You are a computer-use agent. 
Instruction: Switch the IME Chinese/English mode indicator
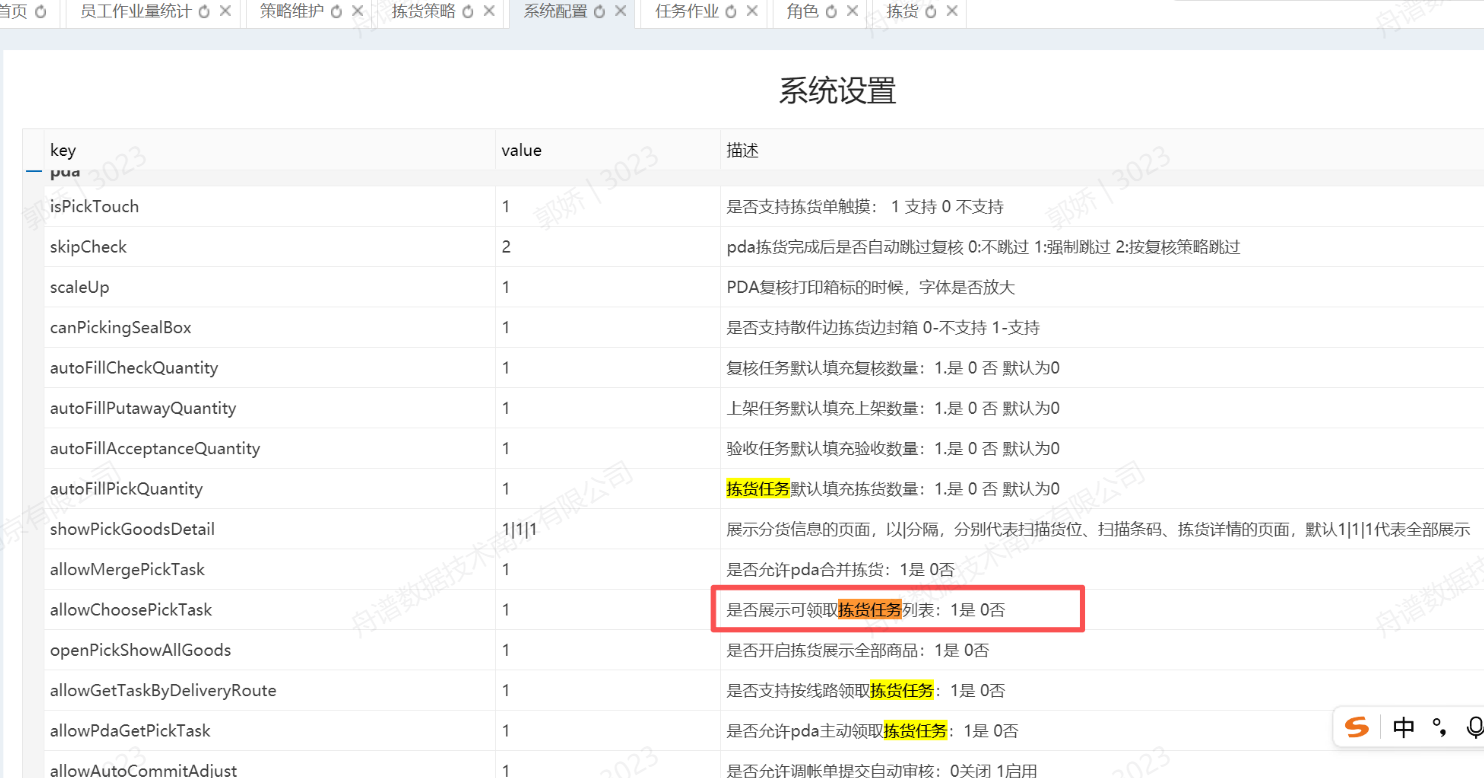1403,727
